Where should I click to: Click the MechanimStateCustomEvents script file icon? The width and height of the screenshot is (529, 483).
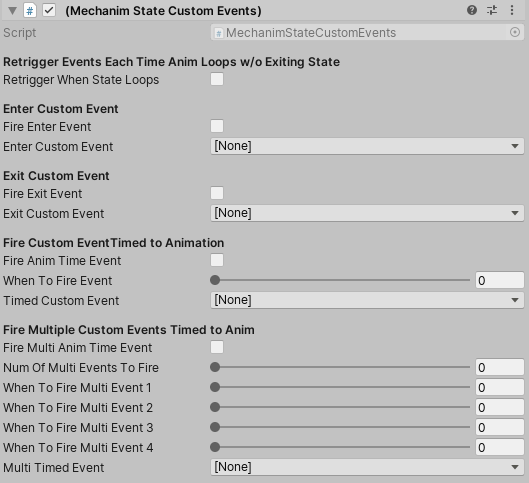coord(219,33)
